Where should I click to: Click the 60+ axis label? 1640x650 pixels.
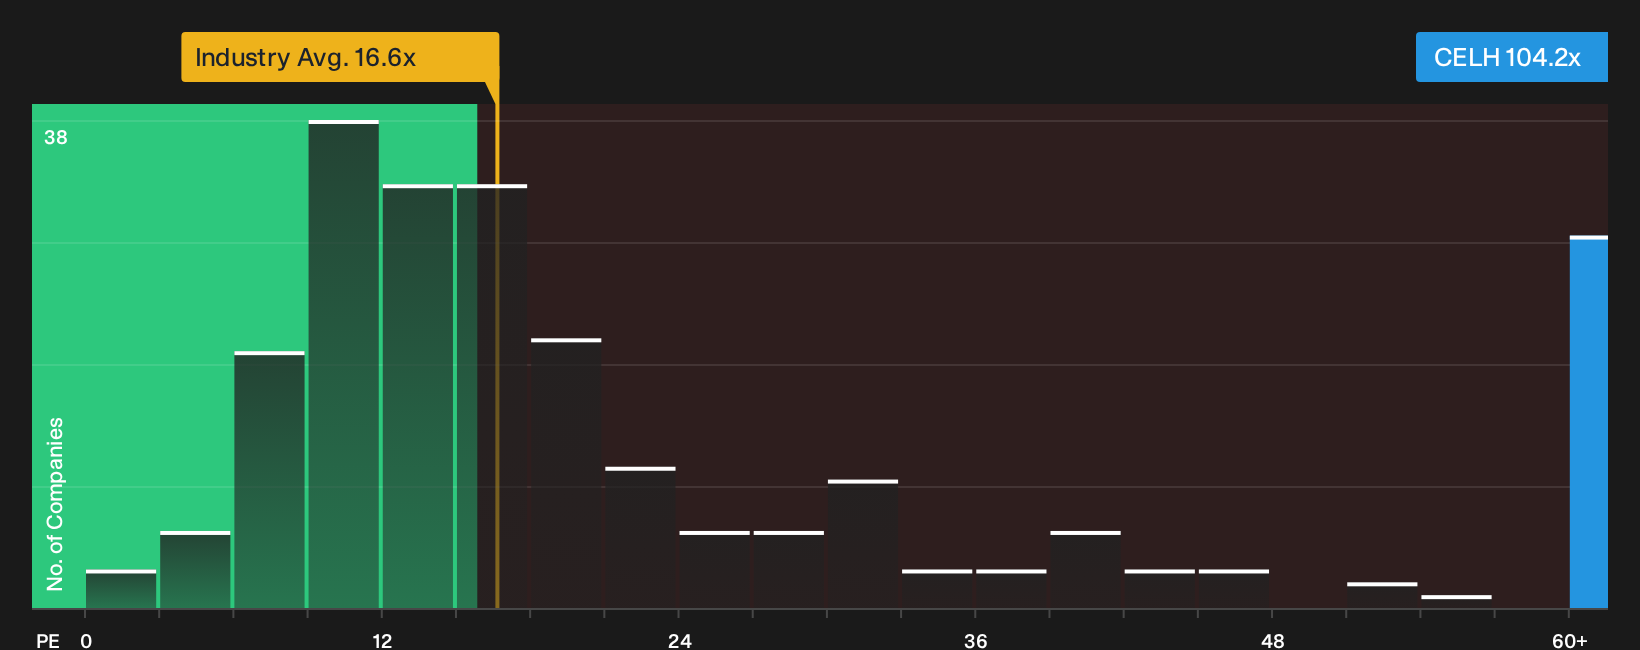(1569, 640)
